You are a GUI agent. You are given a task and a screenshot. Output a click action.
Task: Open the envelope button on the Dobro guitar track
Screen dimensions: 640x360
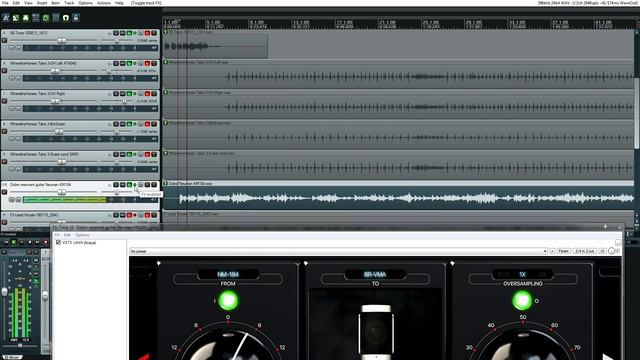click(x=122, y=185)
